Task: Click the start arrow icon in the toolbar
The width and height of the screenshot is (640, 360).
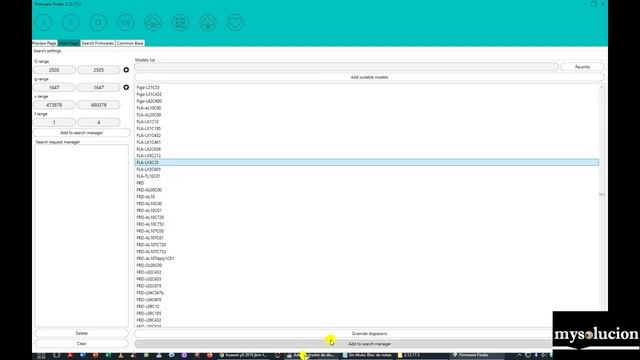Action: click(x=44, y=22)
